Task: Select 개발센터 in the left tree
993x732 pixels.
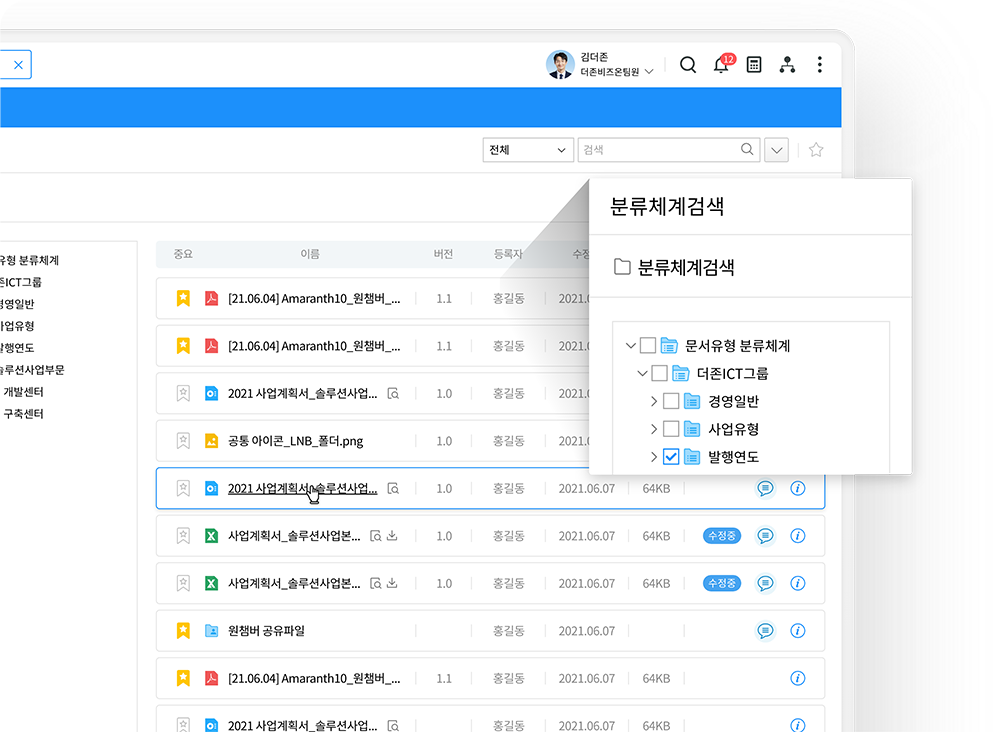Action: coord(23,392)
